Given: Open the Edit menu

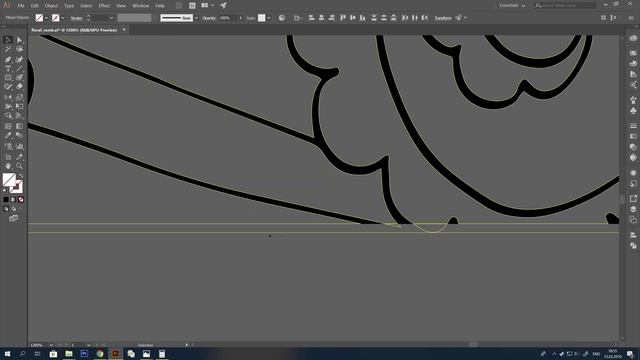Looking at the screenshot, I should click(34, 6).
